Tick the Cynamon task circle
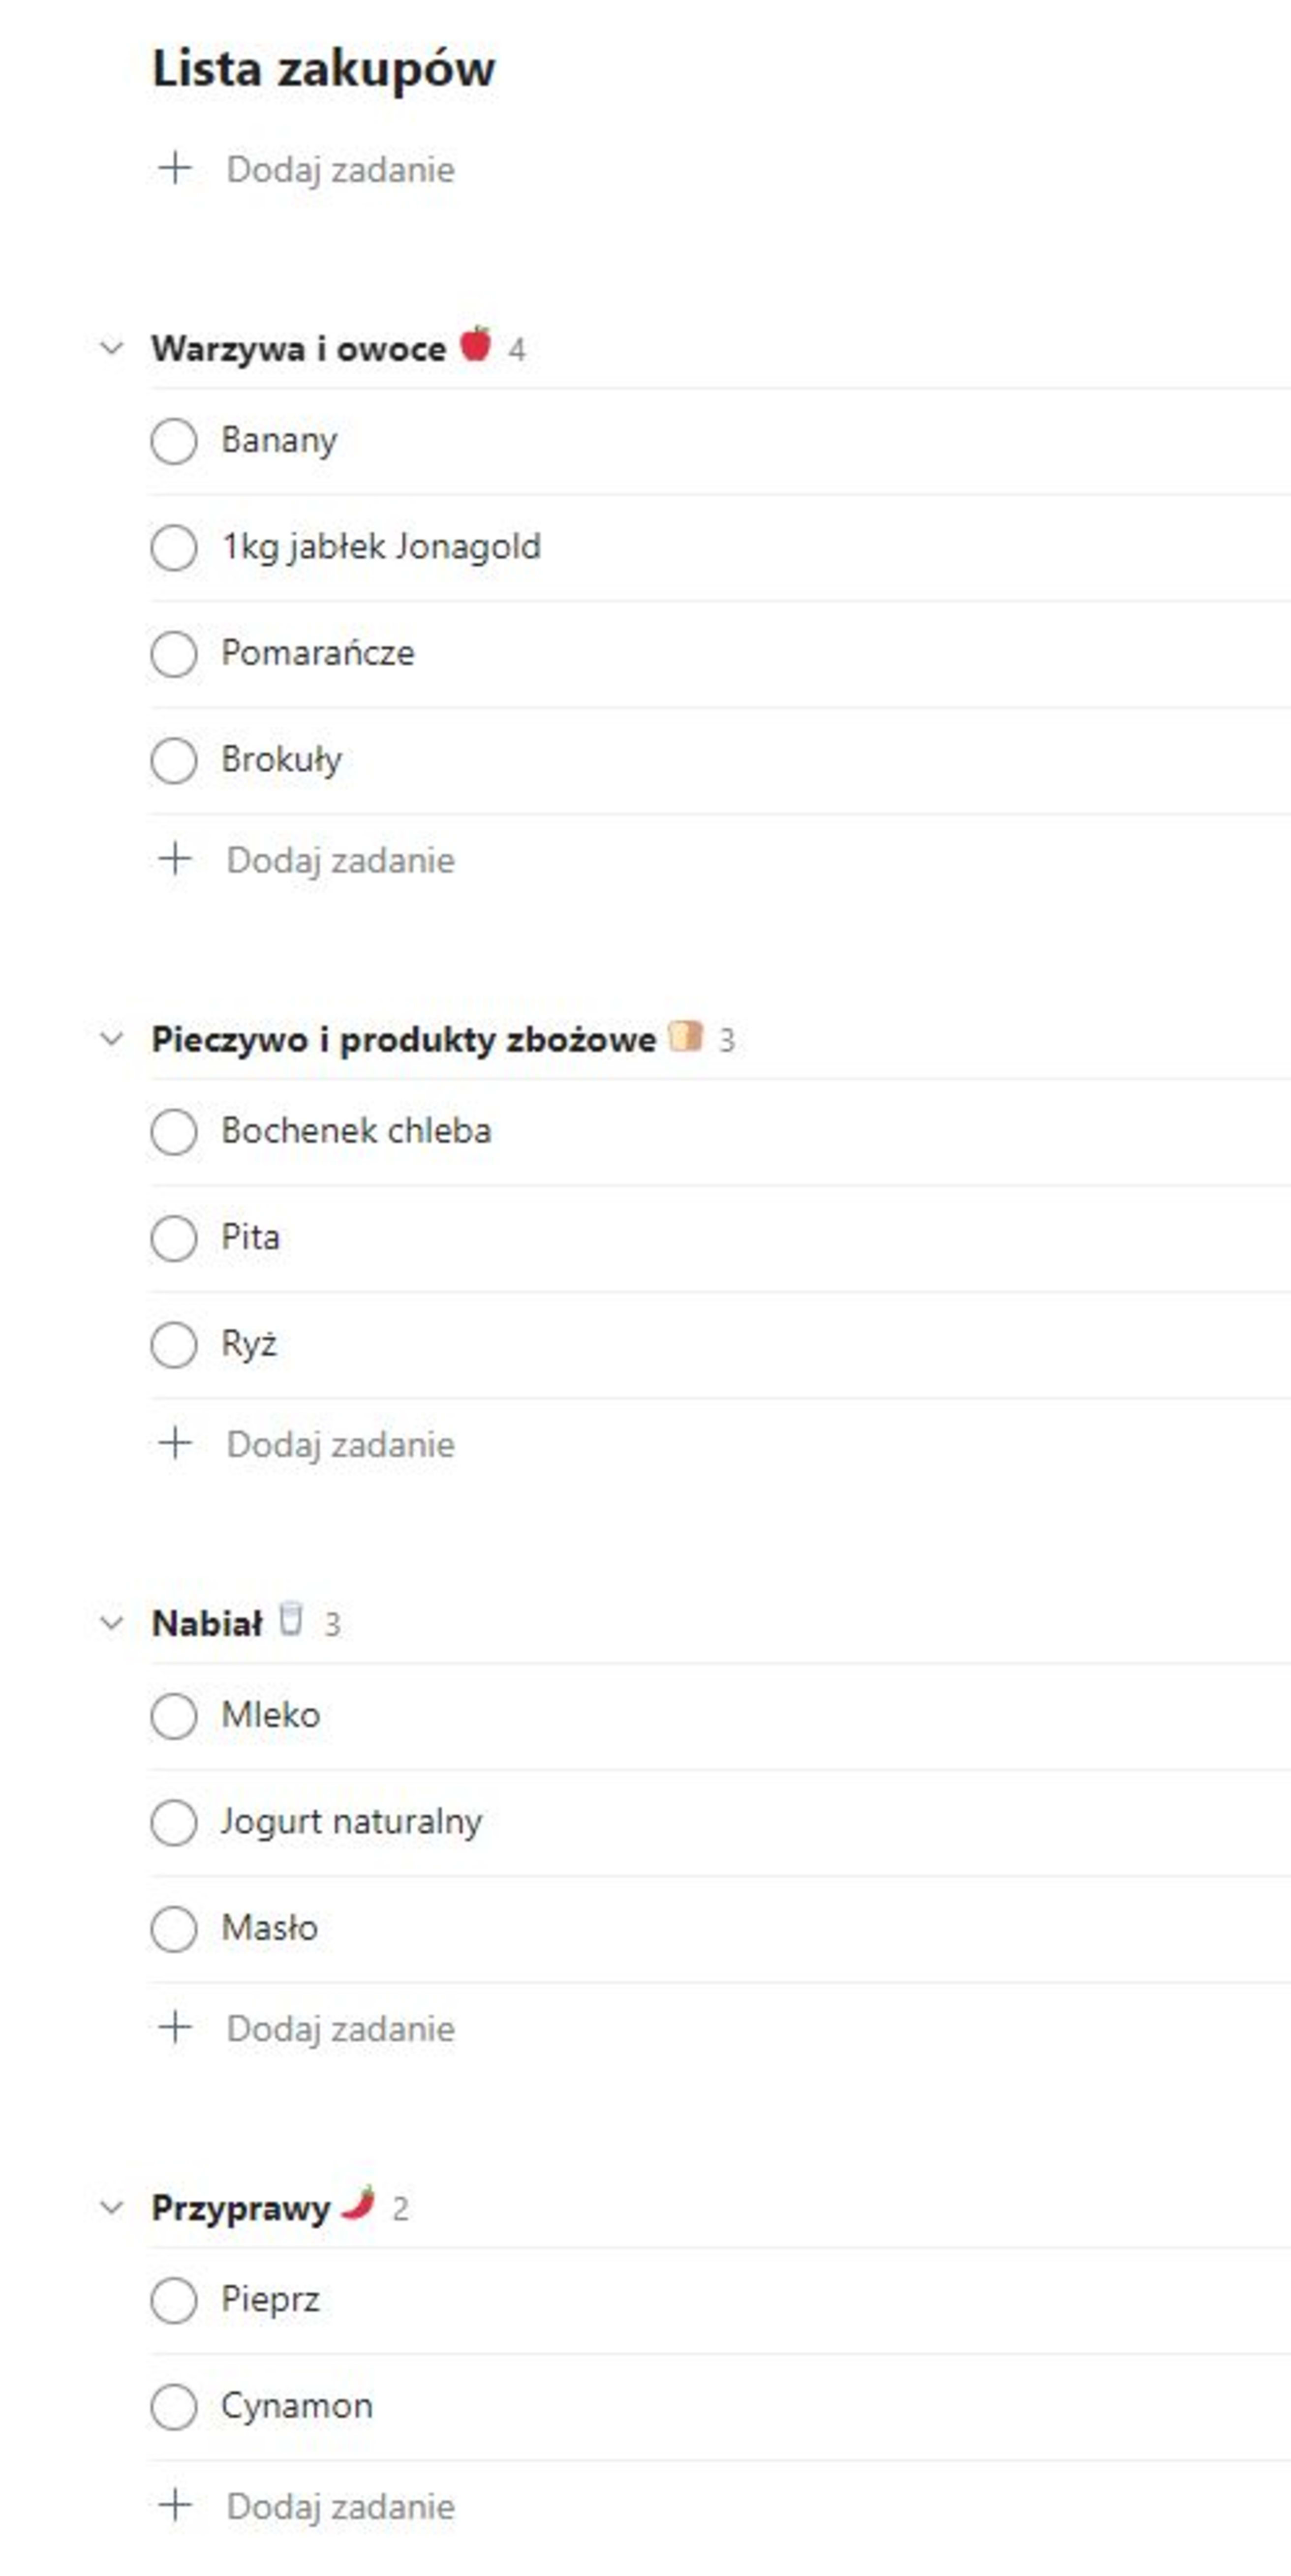This screenshot has width=1291, height=2576. click(x=174, y=2406)
